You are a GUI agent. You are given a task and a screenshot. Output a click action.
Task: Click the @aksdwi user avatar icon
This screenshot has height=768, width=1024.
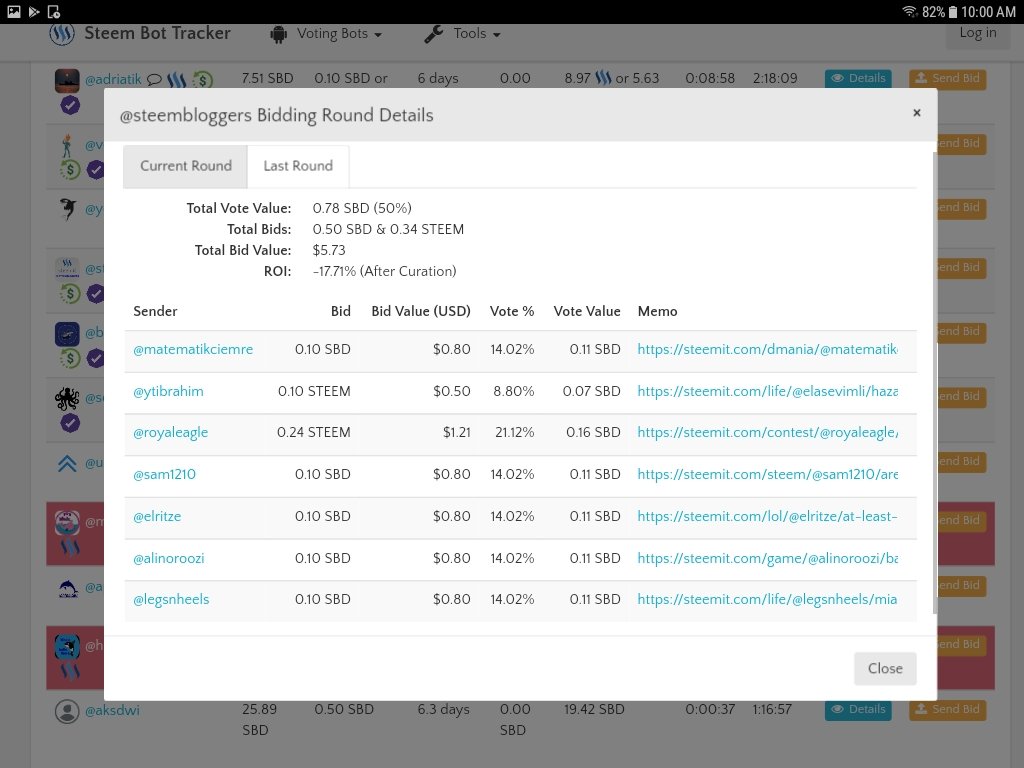[x=67, y=711]
